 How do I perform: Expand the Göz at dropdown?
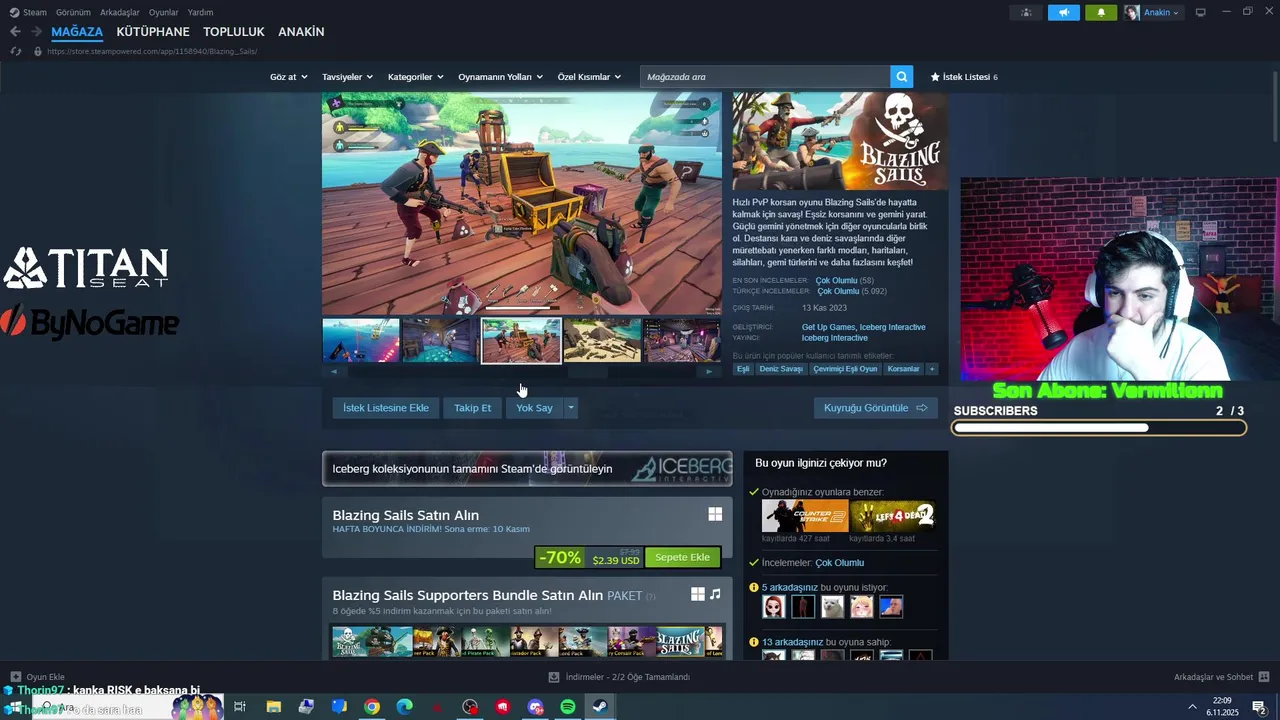288,77
